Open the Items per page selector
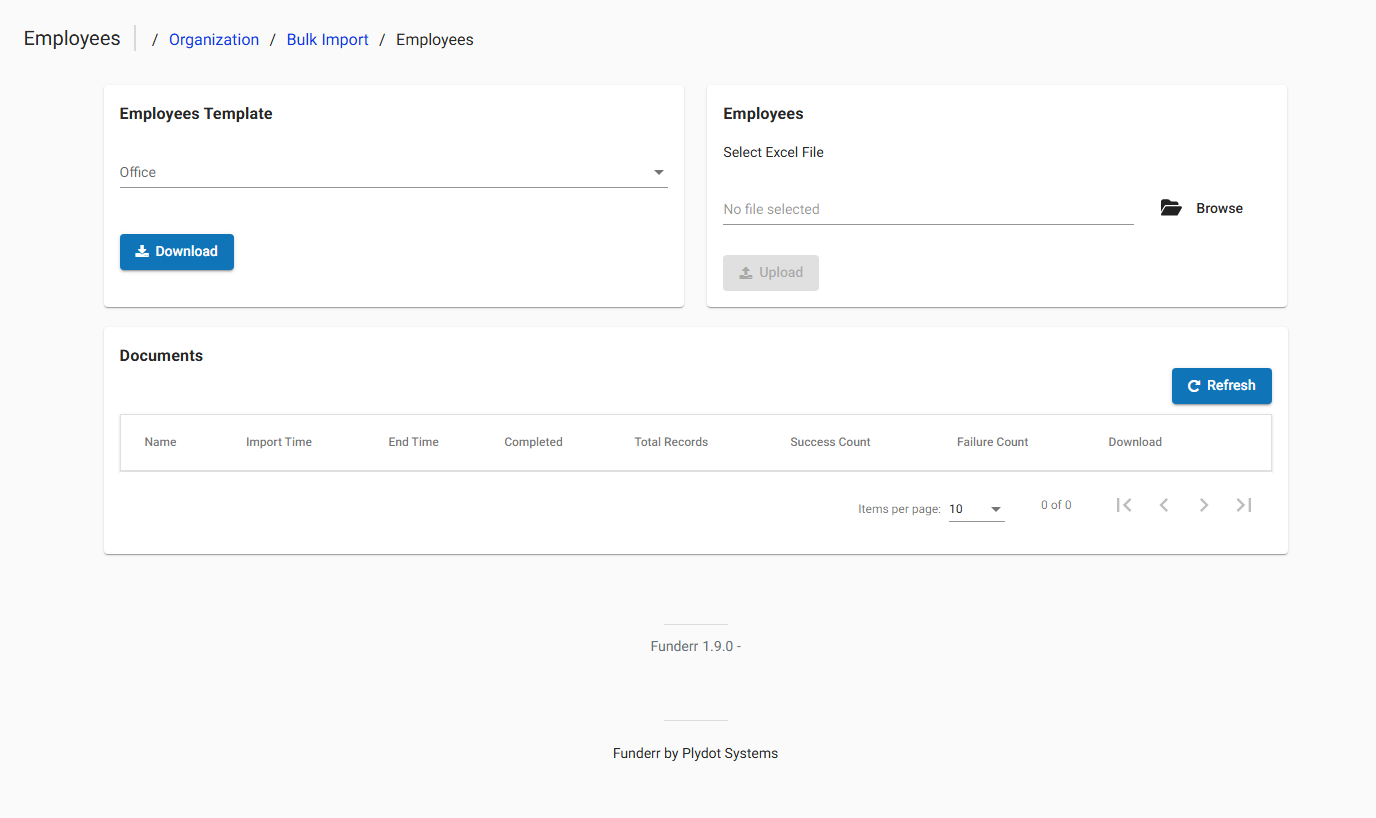The height and width of the screenshot is (818, 1376). pyautogui.click(x=975, y=508)
